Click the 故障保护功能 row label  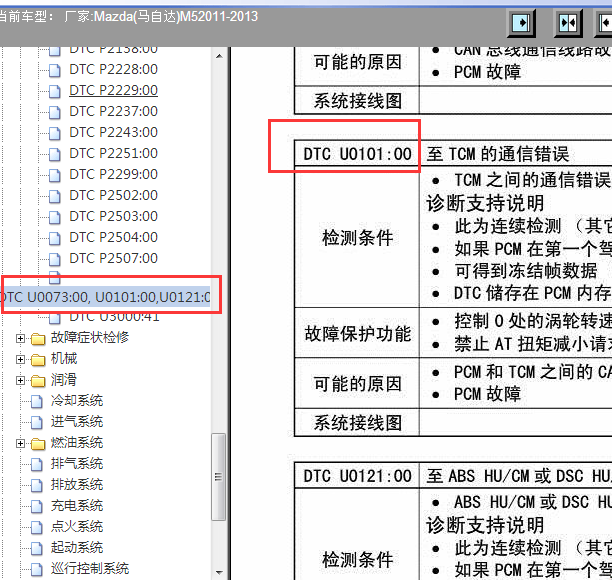coord(358,334)
